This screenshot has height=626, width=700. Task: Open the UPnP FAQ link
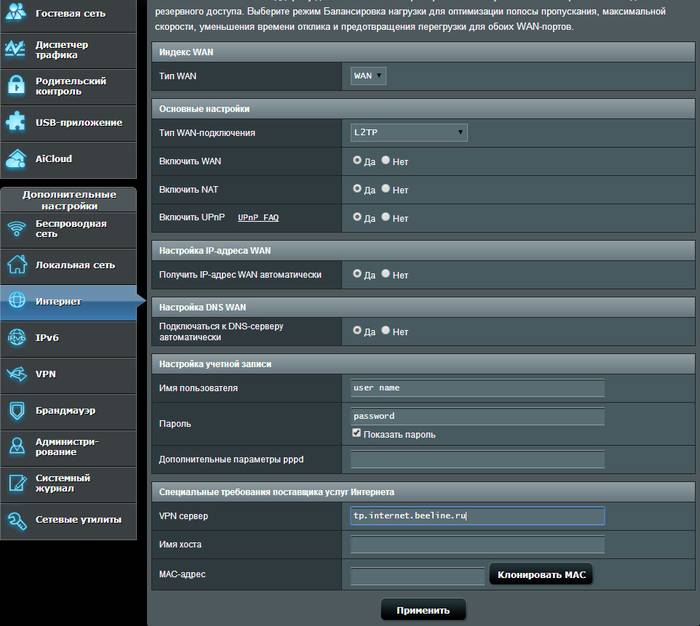tap(258, 217)
